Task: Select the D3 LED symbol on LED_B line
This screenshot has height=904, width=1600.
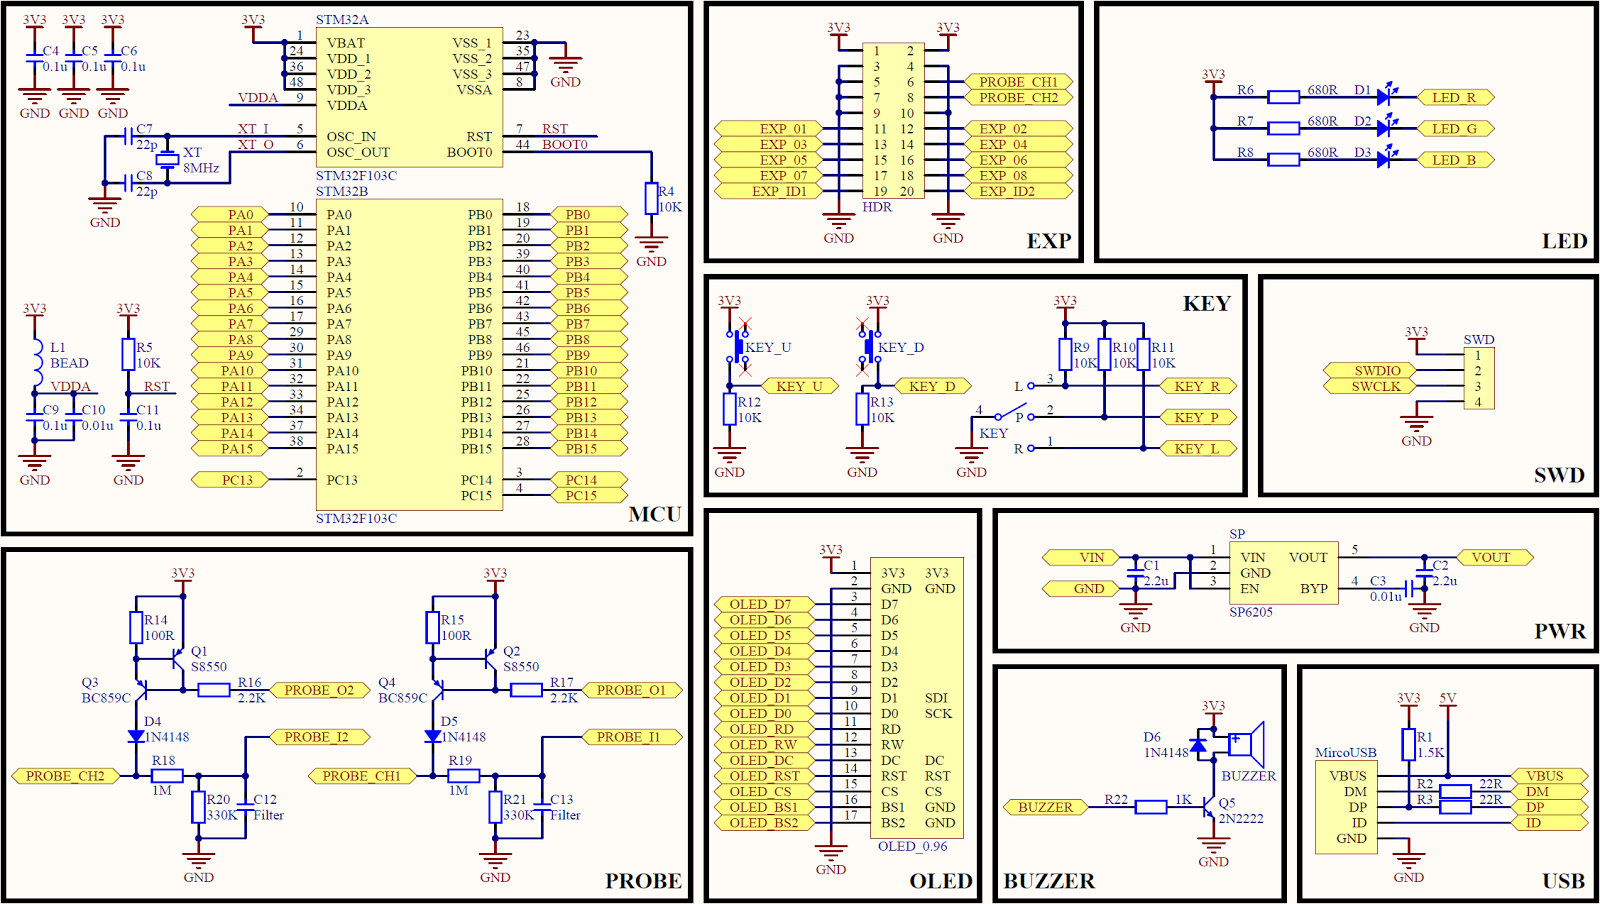Action: [1386, 158]
